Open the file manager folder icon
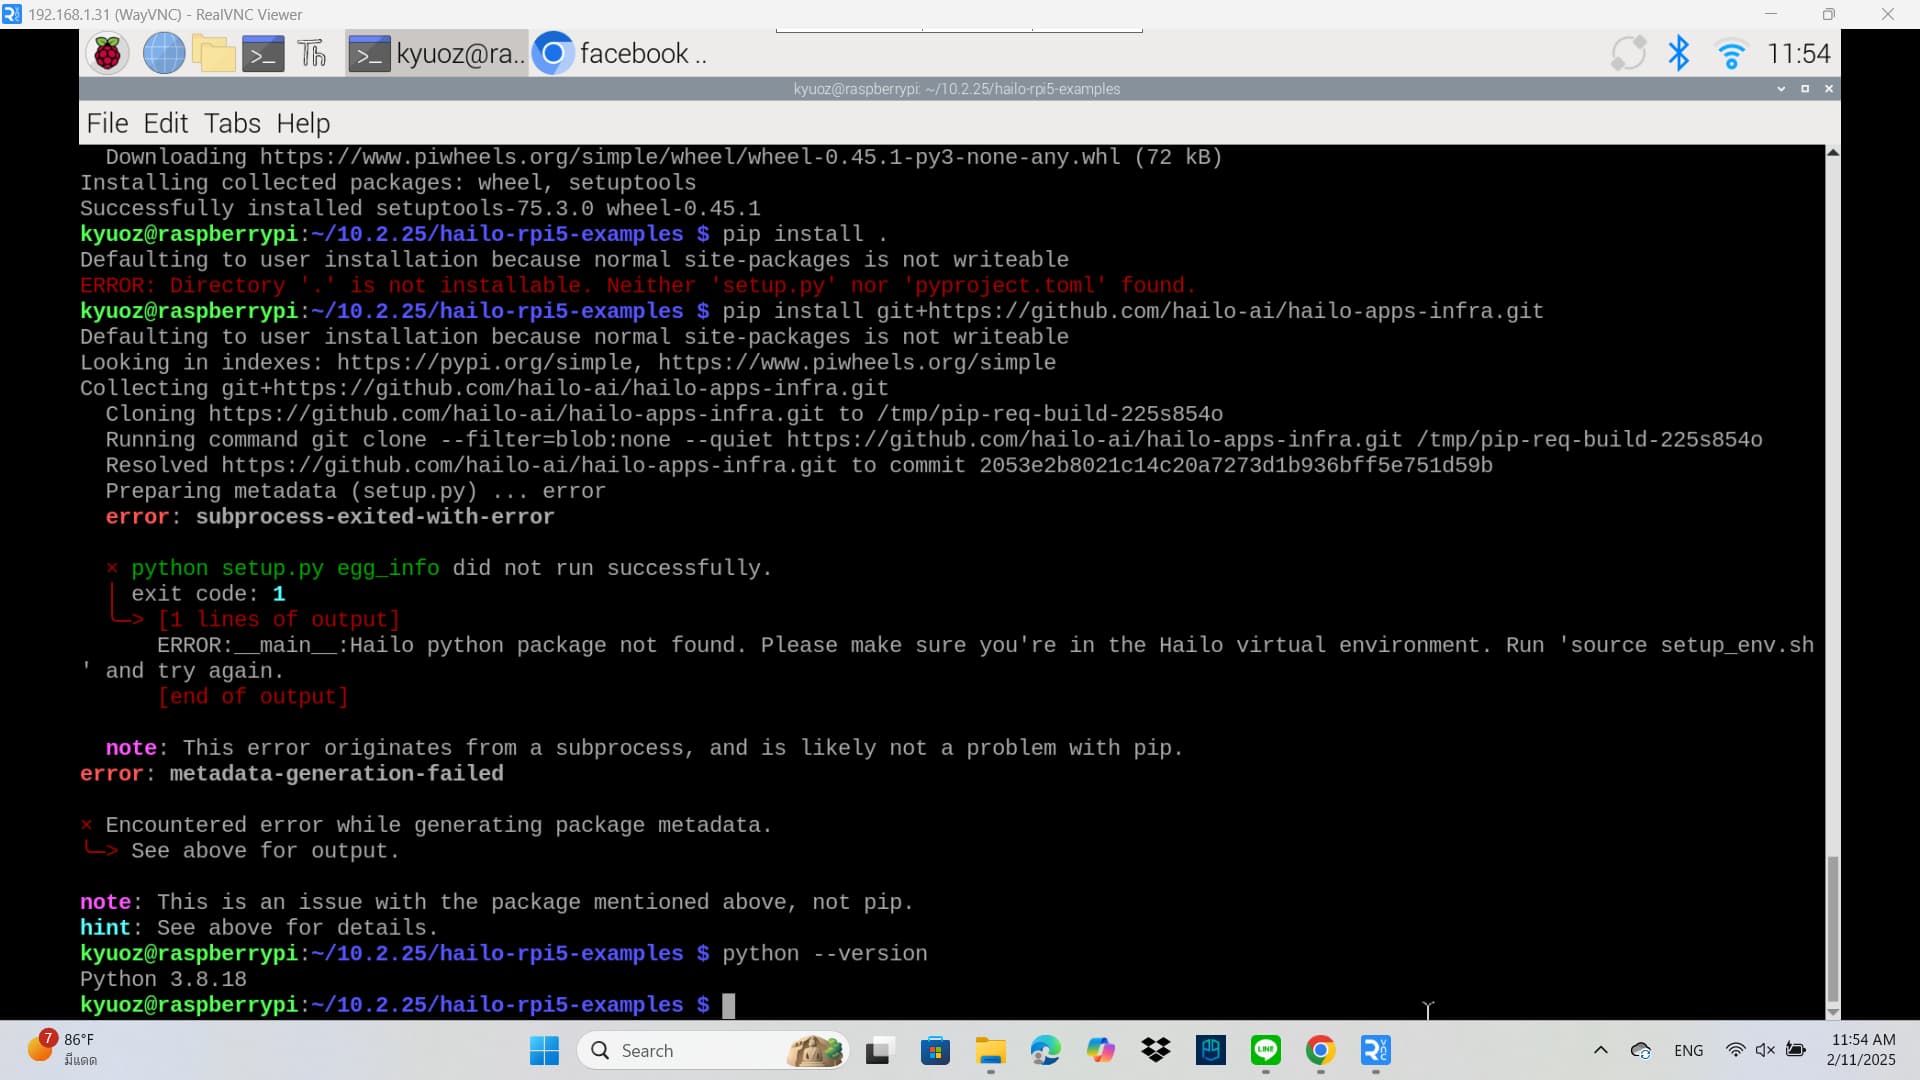1920x1080 pixels. click(x=213, y=53)
